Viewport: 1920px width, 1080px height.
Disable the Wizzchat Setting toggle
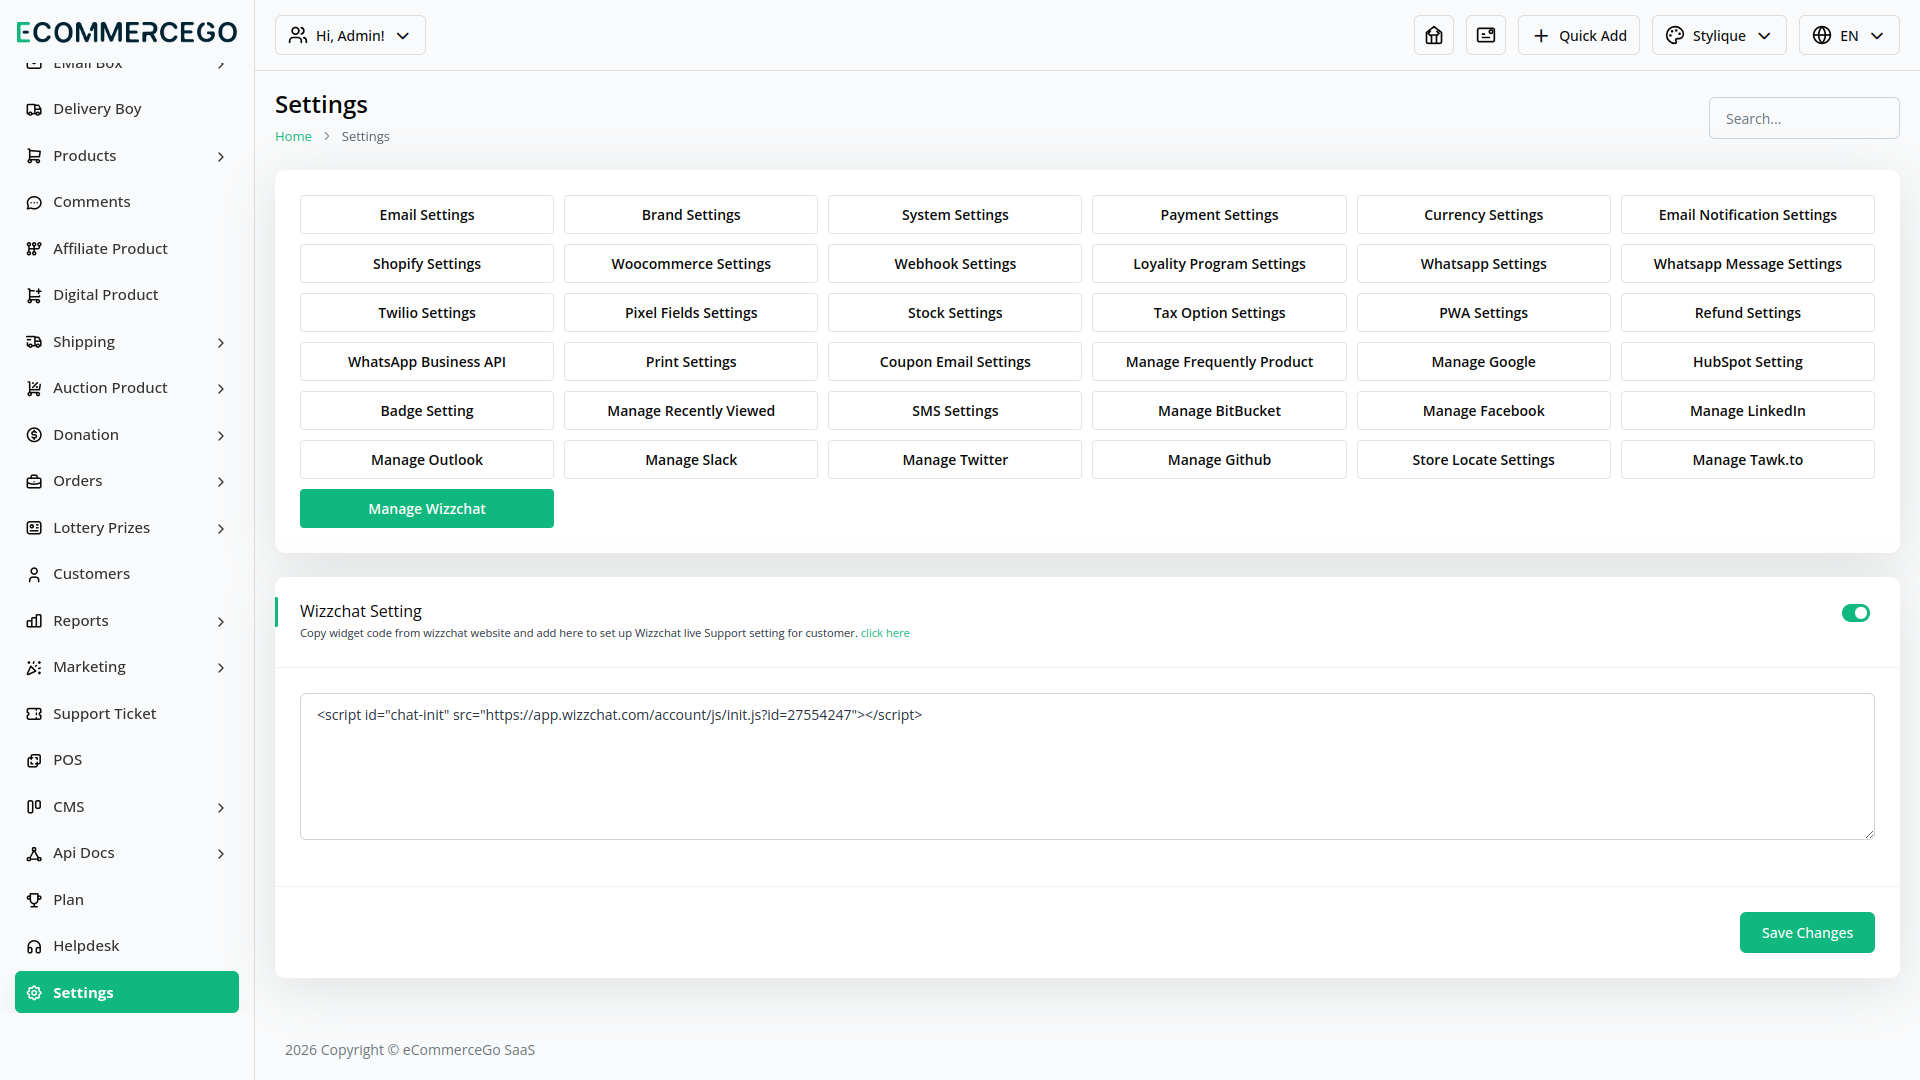click(x=1856, y=613)
